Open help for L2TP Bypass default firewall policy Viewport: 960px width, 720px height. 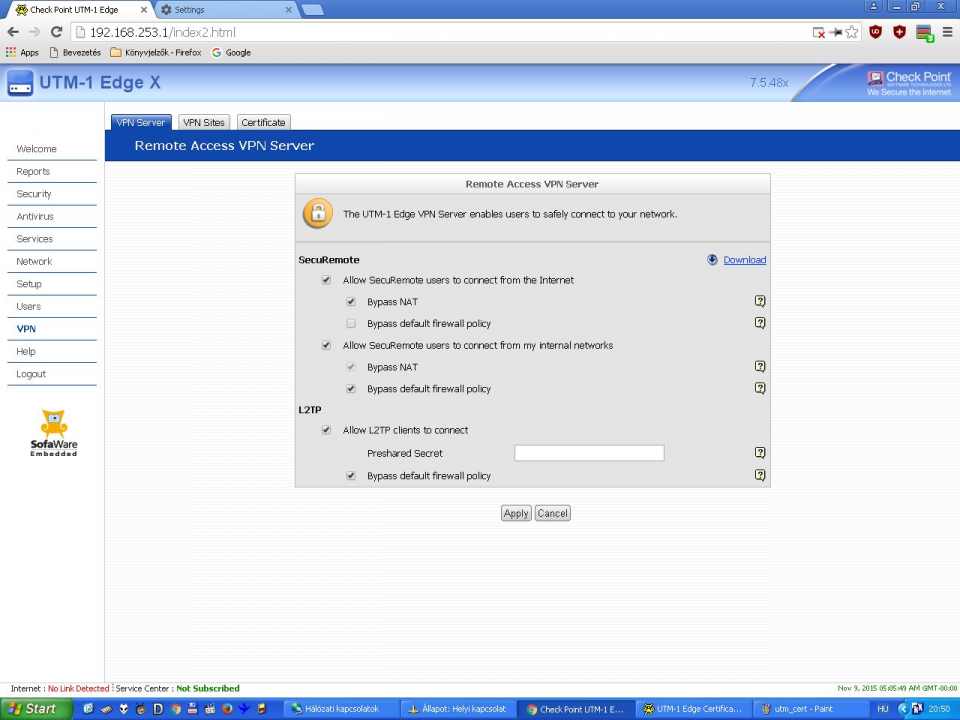point(760,475)
